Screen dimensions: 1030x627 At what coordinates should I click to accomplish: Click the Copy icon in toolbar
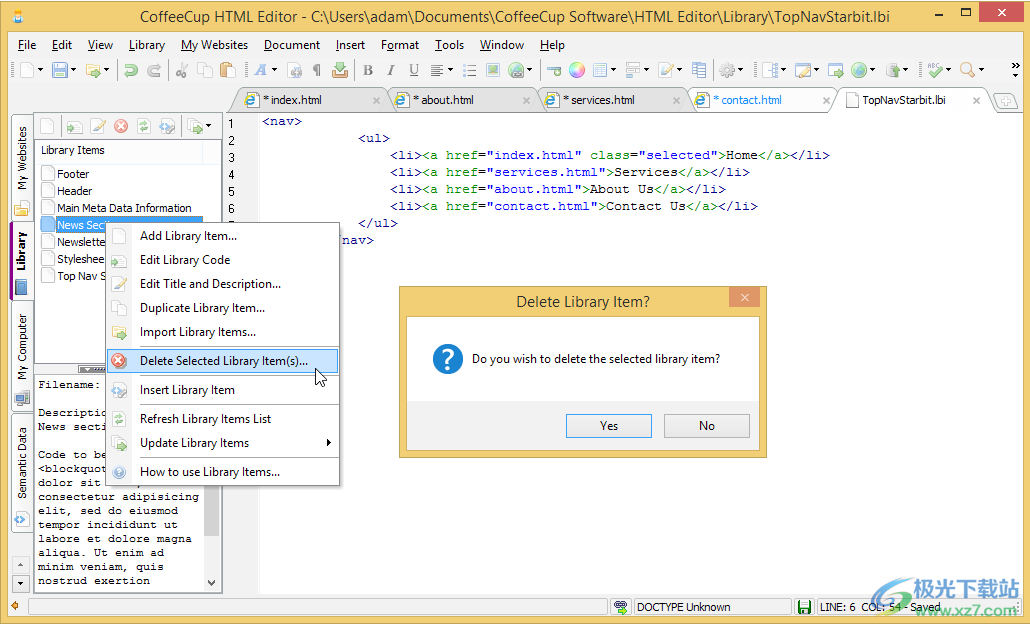pyautogui.click(x=205, y=70)
